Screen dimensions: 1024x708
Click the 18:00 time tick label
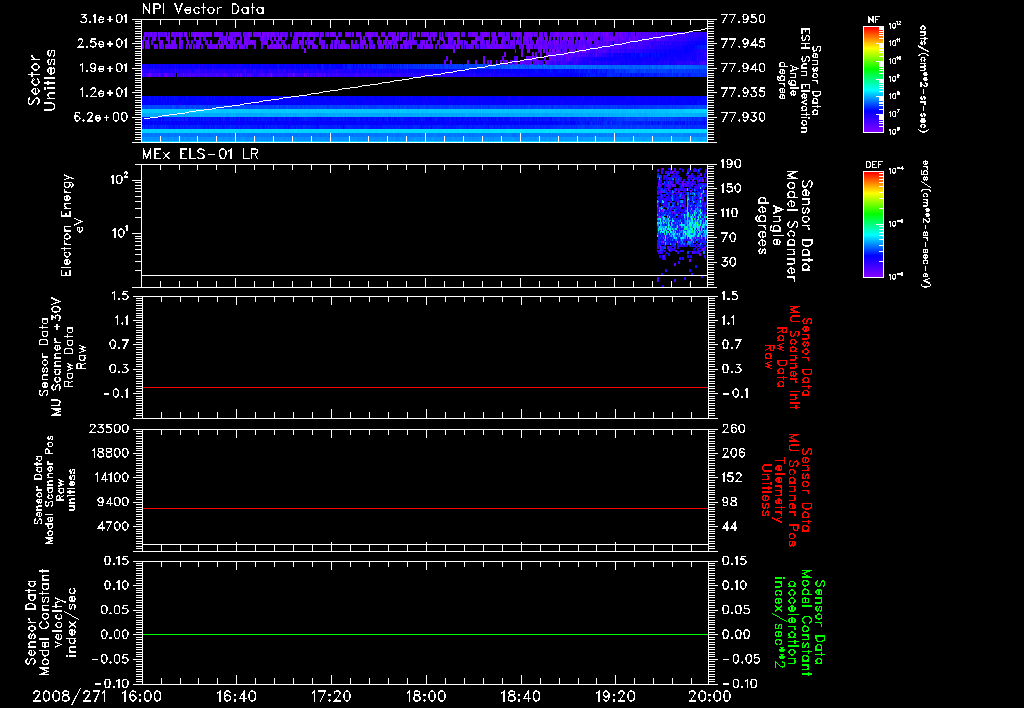point(426,696)
